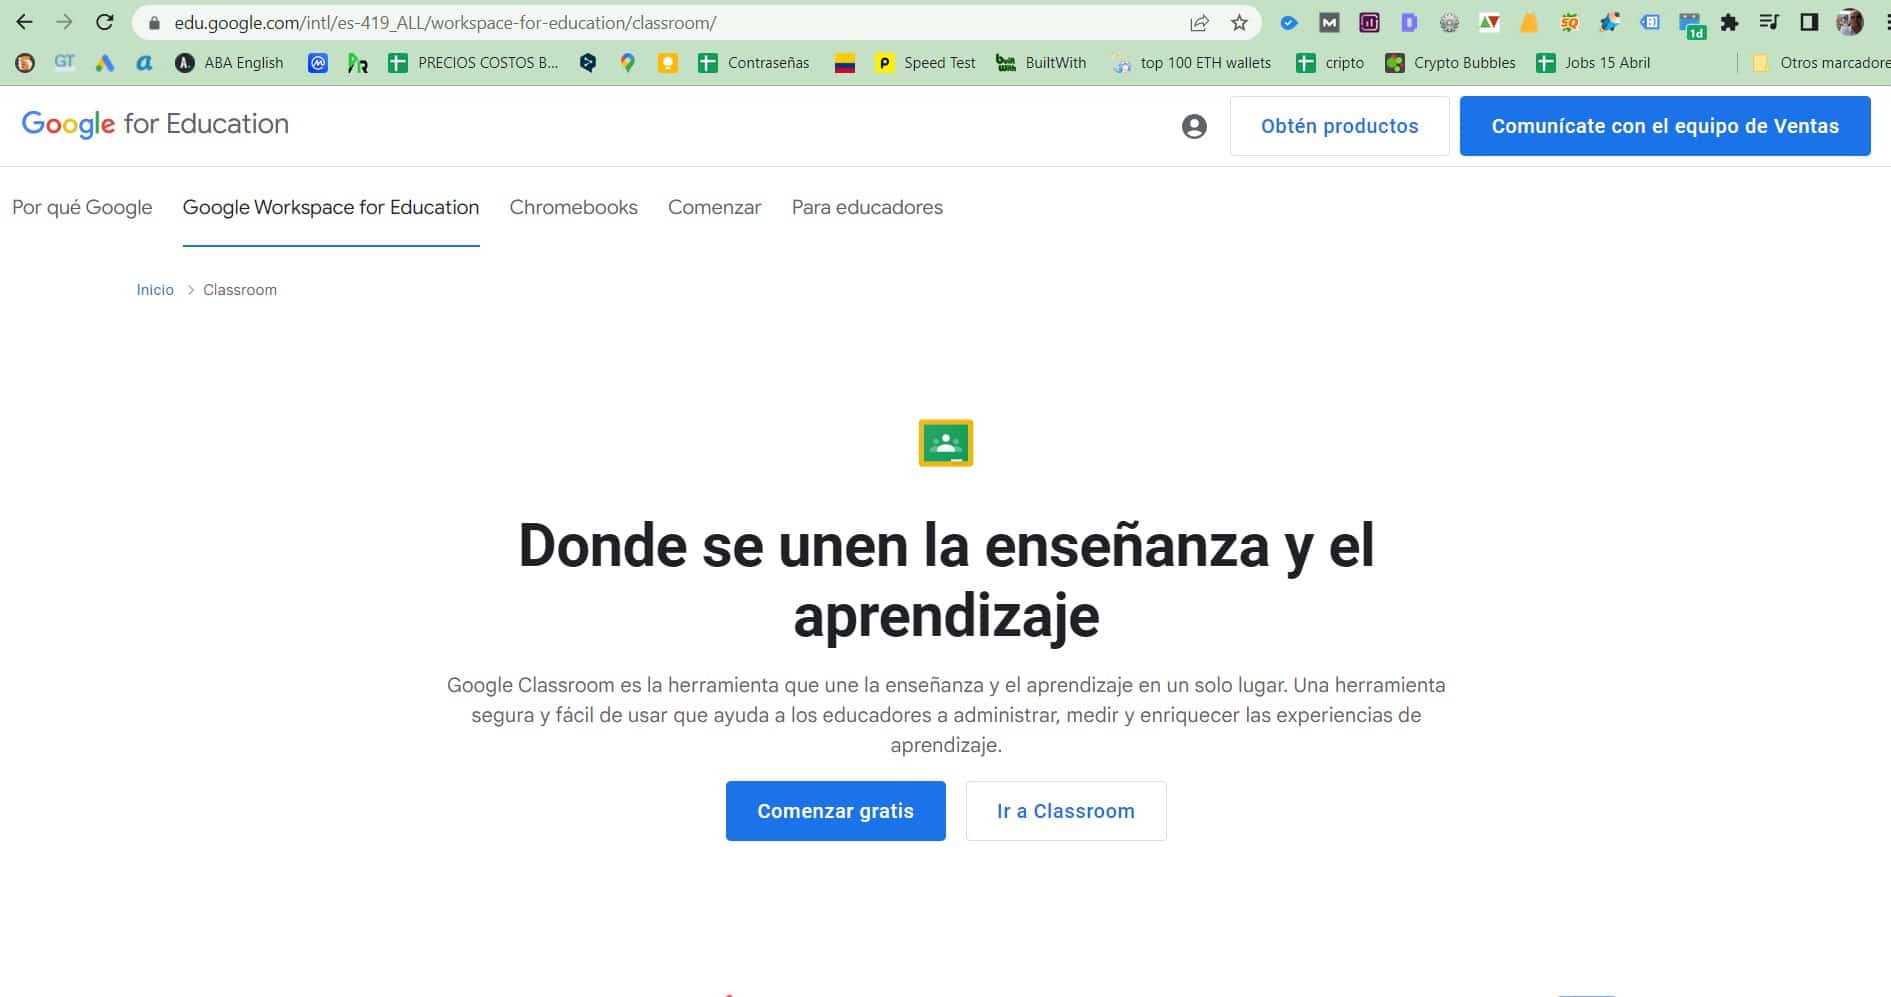This screenshot has width=1891, height=997.
Task: Open the Para educadores menu item
Action: pos(867,207)
